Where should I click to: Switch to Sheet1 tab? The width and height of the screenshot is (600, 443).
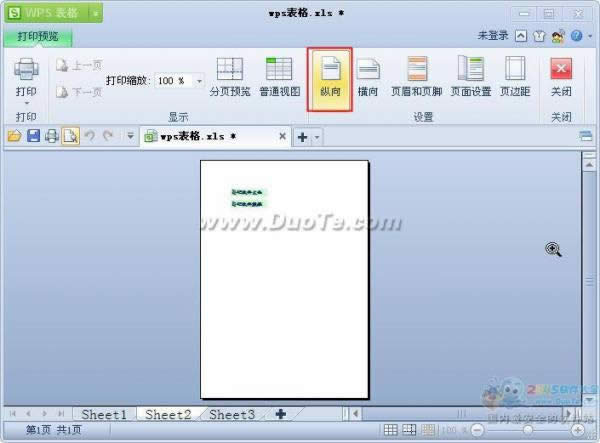[x=104, y=414]
